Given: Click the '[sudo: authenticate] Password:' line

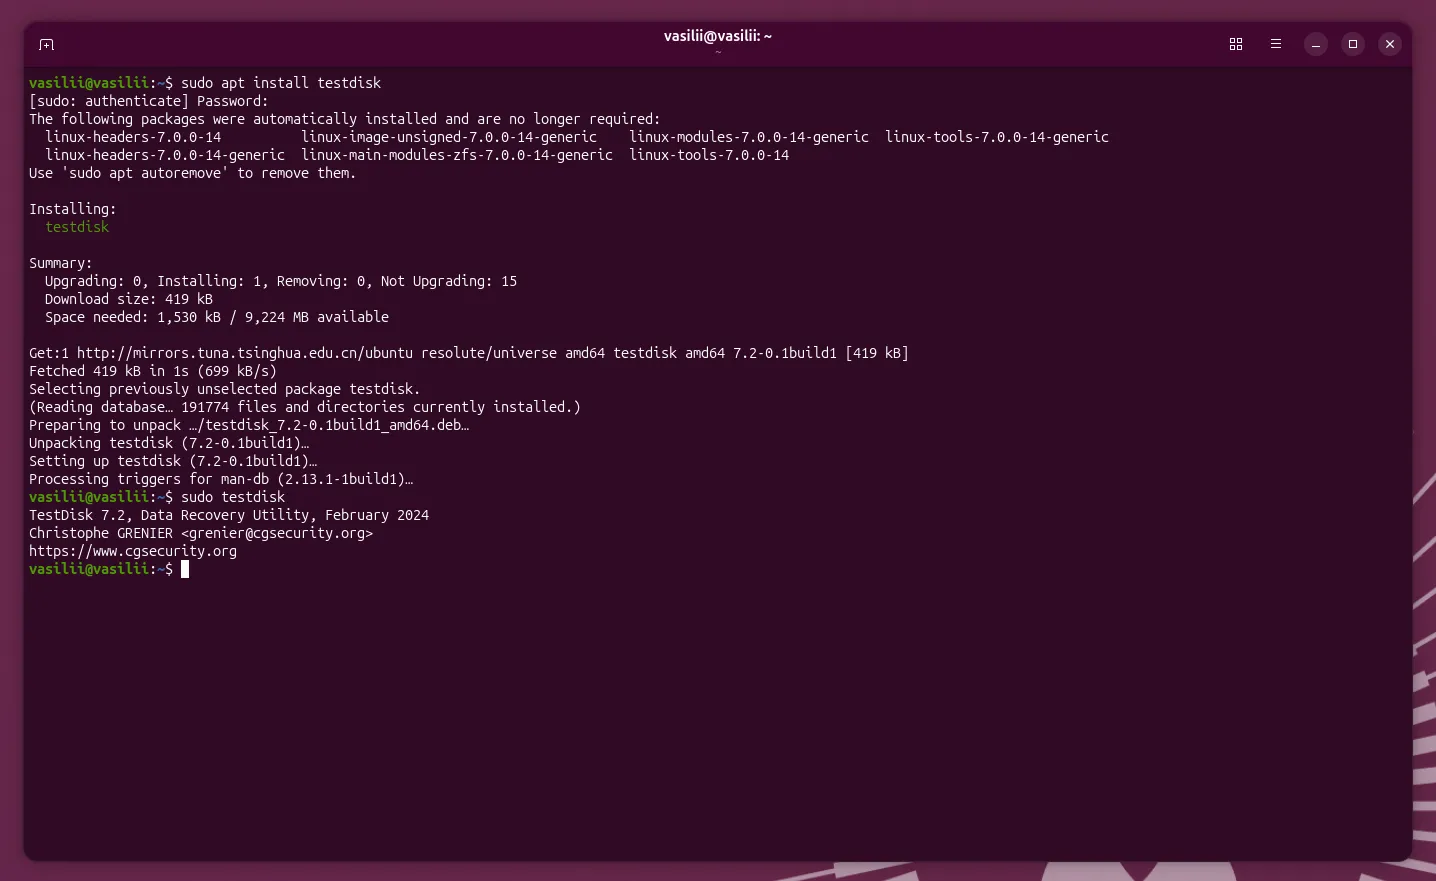Looking at the screenshot, I should coord(149,101).
